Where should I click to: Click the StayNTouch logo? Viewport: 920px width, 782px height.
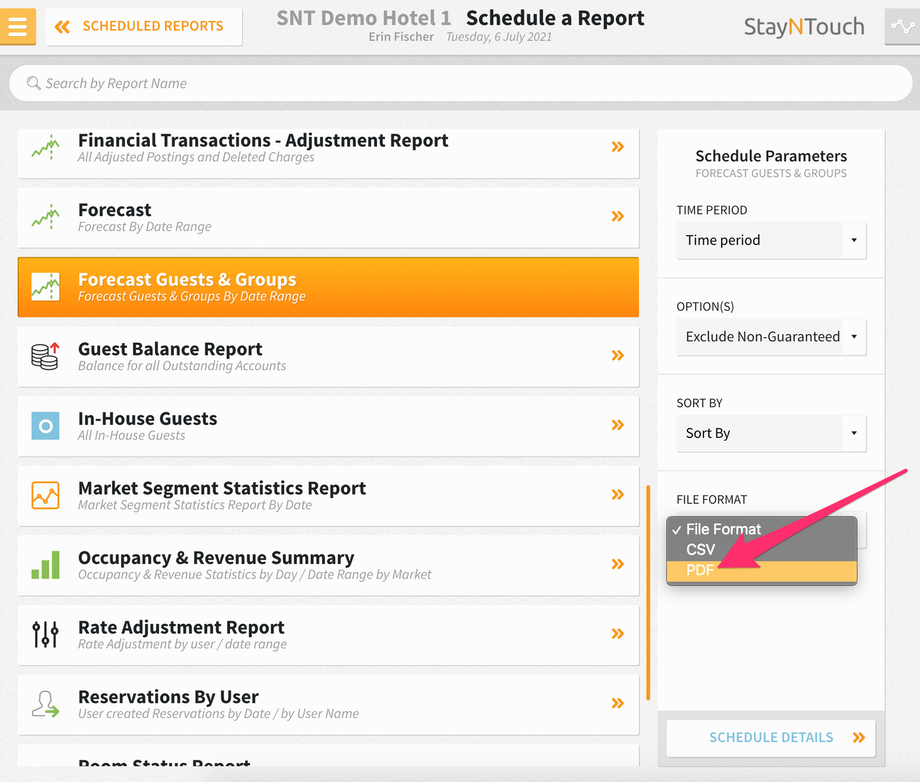[x=804, y=27]
